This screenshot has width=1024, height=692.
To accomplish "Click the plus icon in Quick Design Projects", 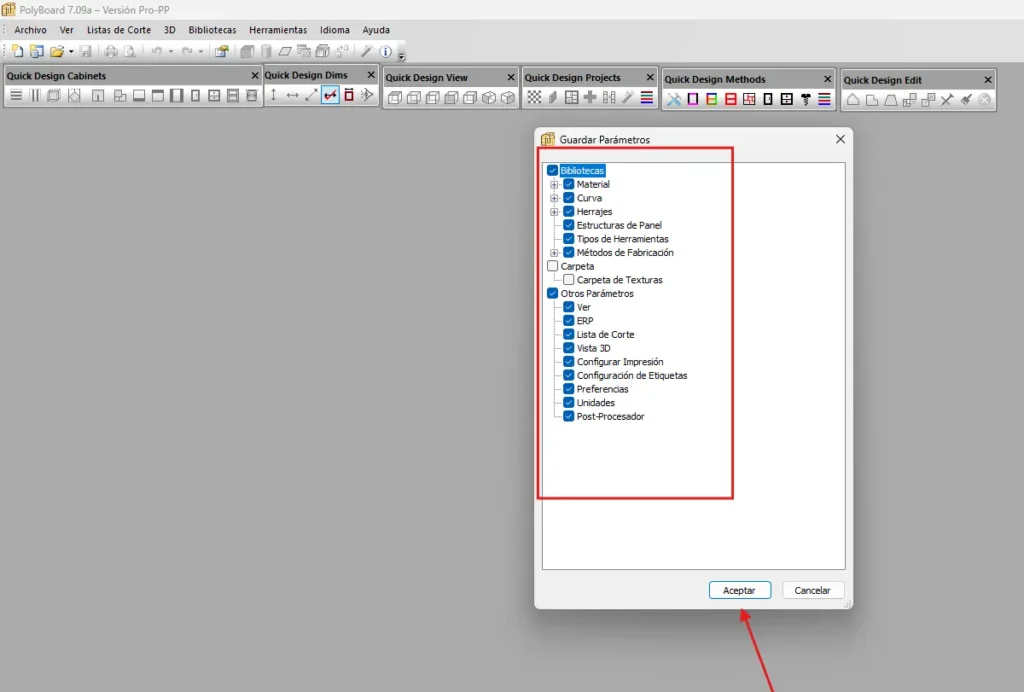I will (590, 97).
